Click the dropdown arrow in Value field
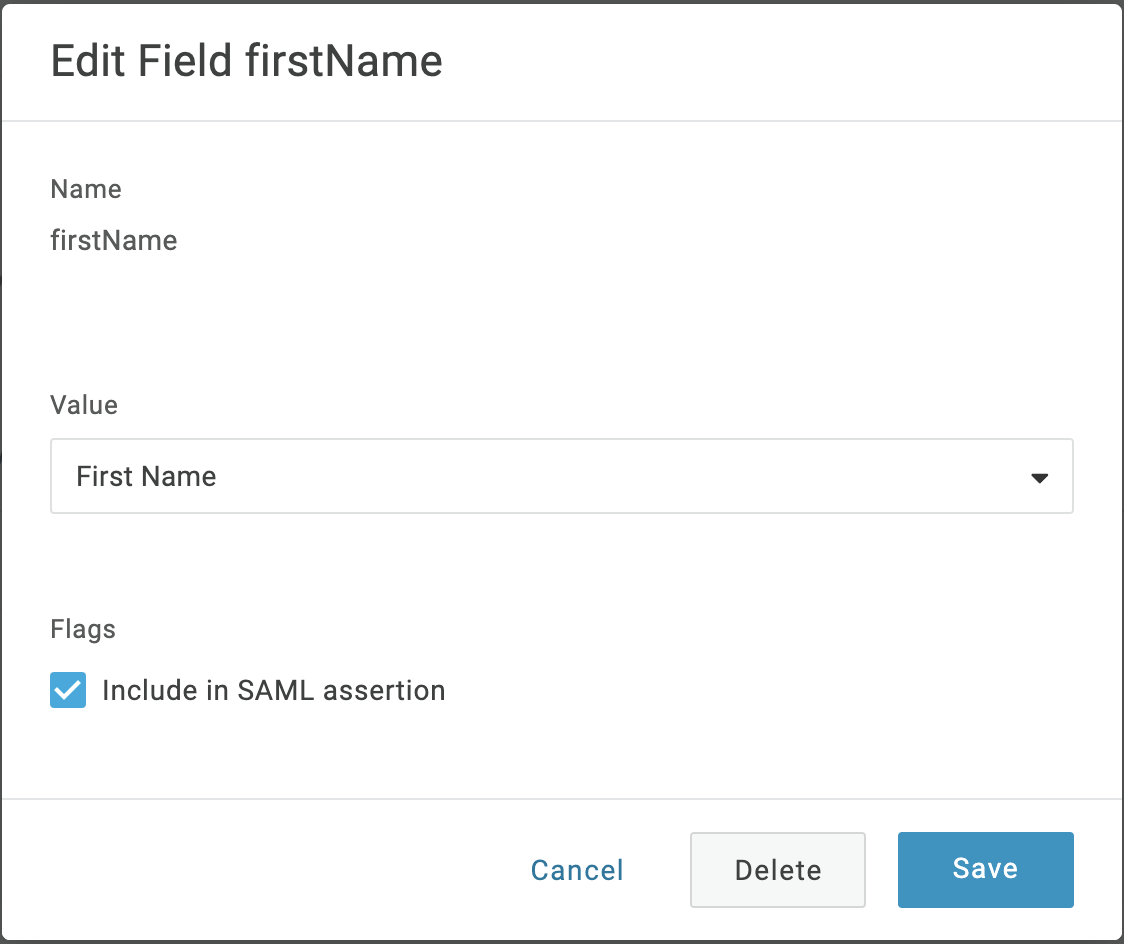Screen dimensions: 1124x944 tap(1039, 478)
